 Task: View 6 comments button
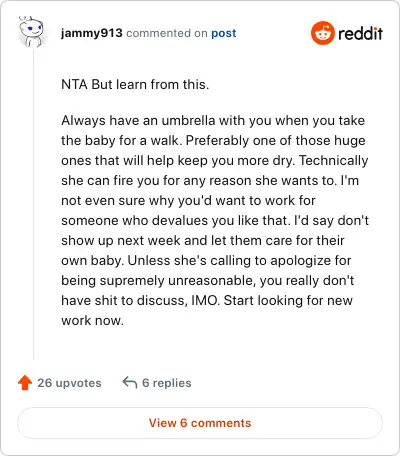[200, 423]
